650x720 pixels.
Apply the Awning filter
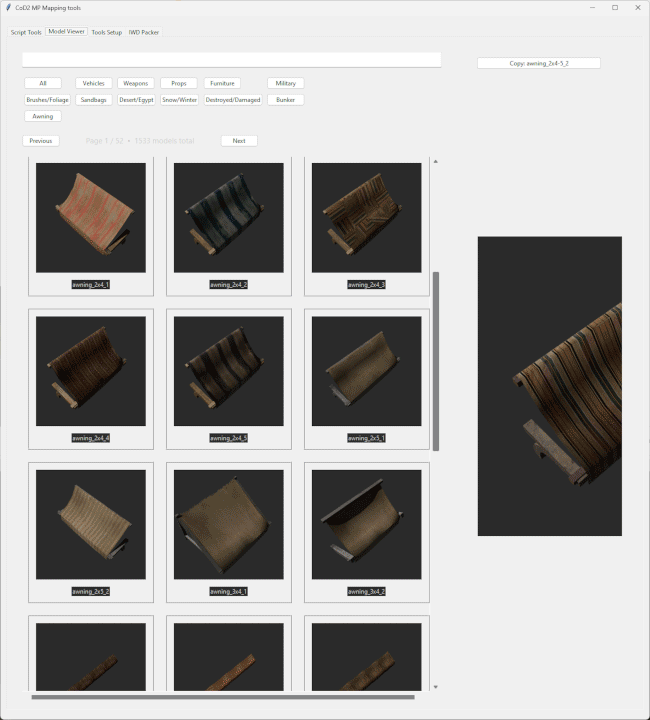tap(43, 116)
